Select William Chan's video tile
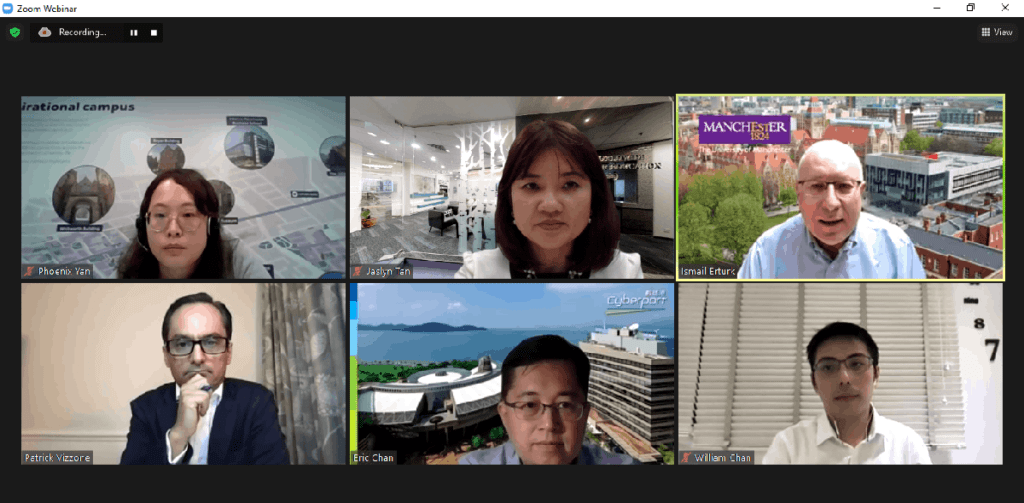This screenshot has height=503, width=1024. 840,374
